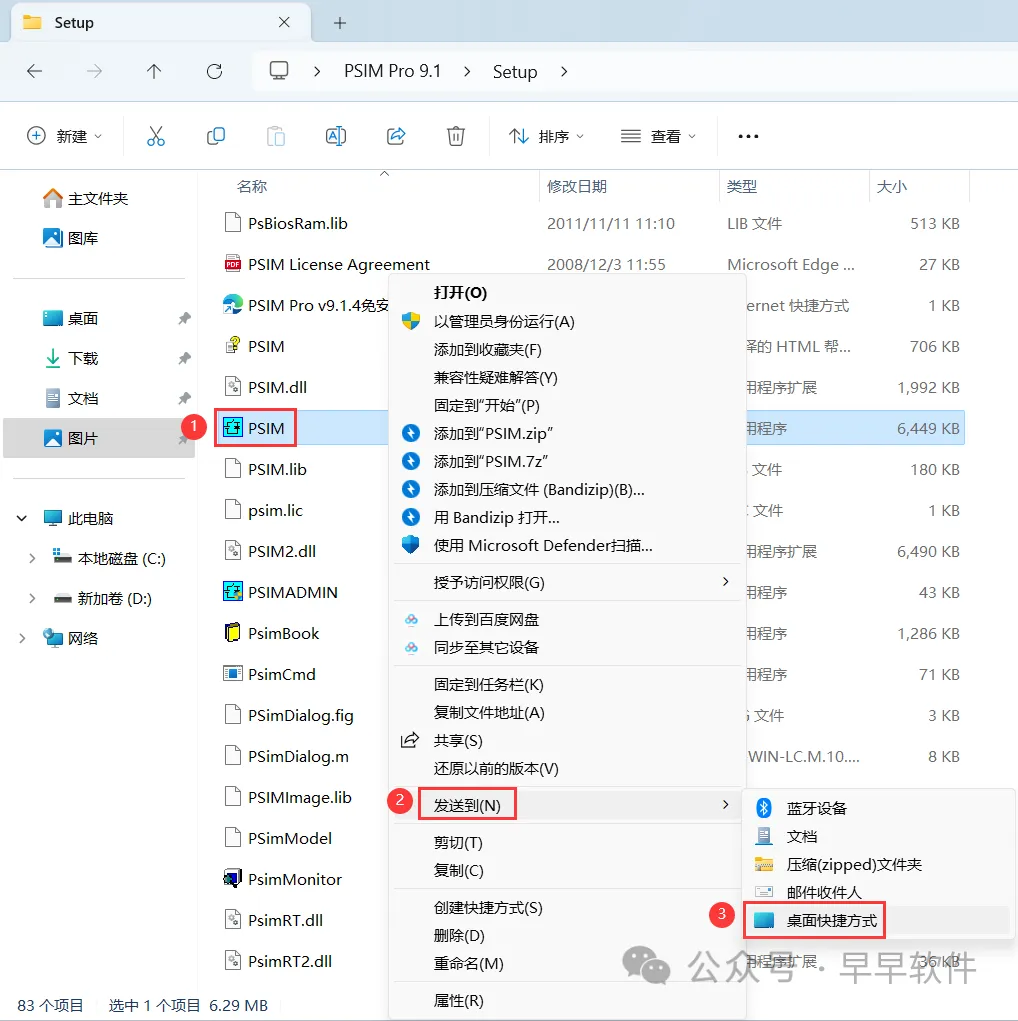
Task: Open Home (主文件夹) in sidebar
Action: [x=85, y=198]
